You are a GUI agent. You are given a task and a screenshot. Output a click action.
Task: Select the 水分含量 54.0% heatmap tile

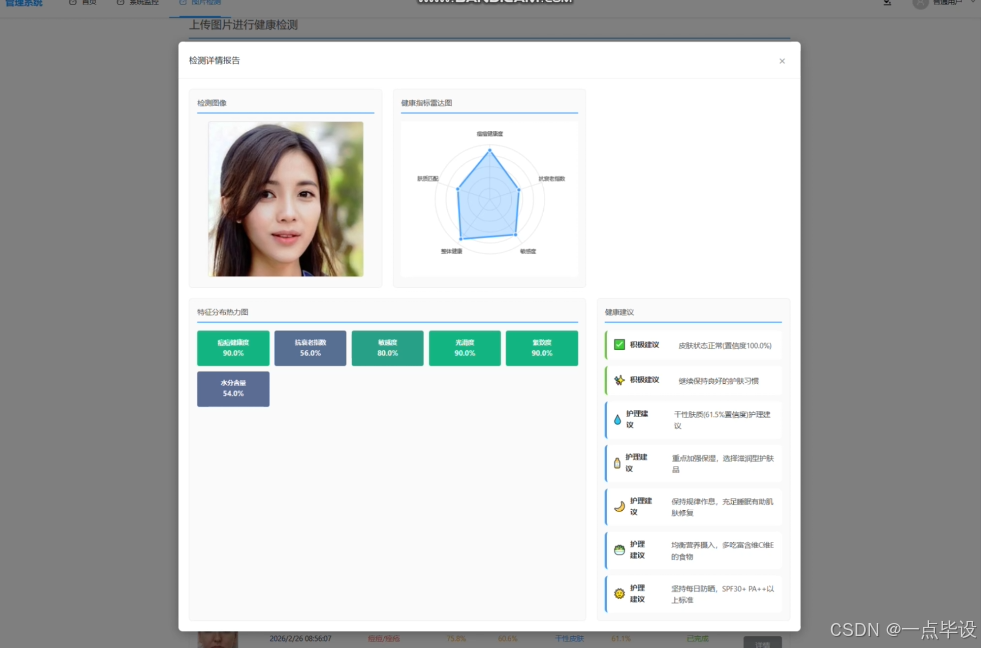233,389
